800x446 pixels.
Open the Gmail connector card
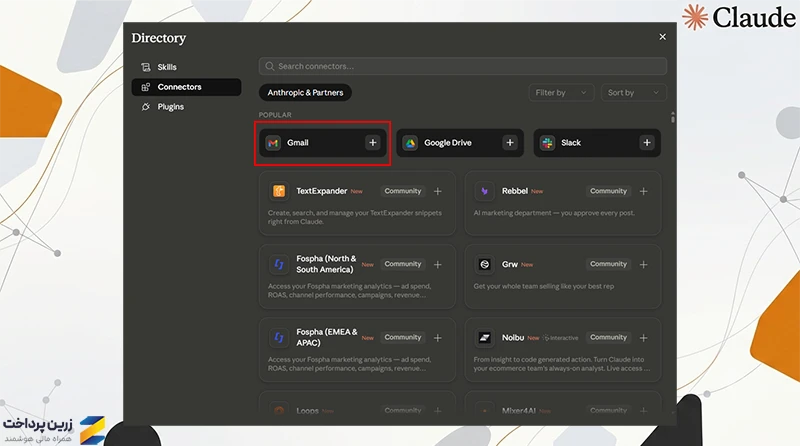(x=322, y=143)
